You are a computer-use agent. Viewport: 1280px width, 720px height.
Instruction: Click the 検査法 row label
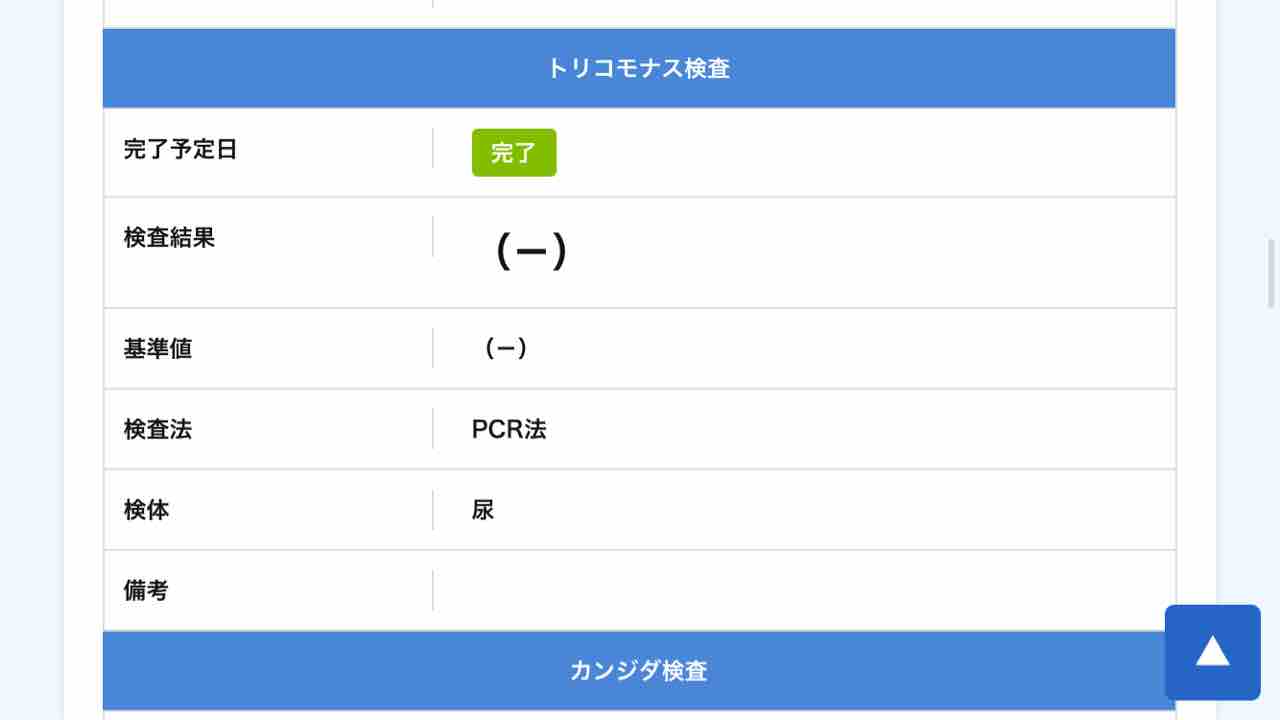(157, 430)
